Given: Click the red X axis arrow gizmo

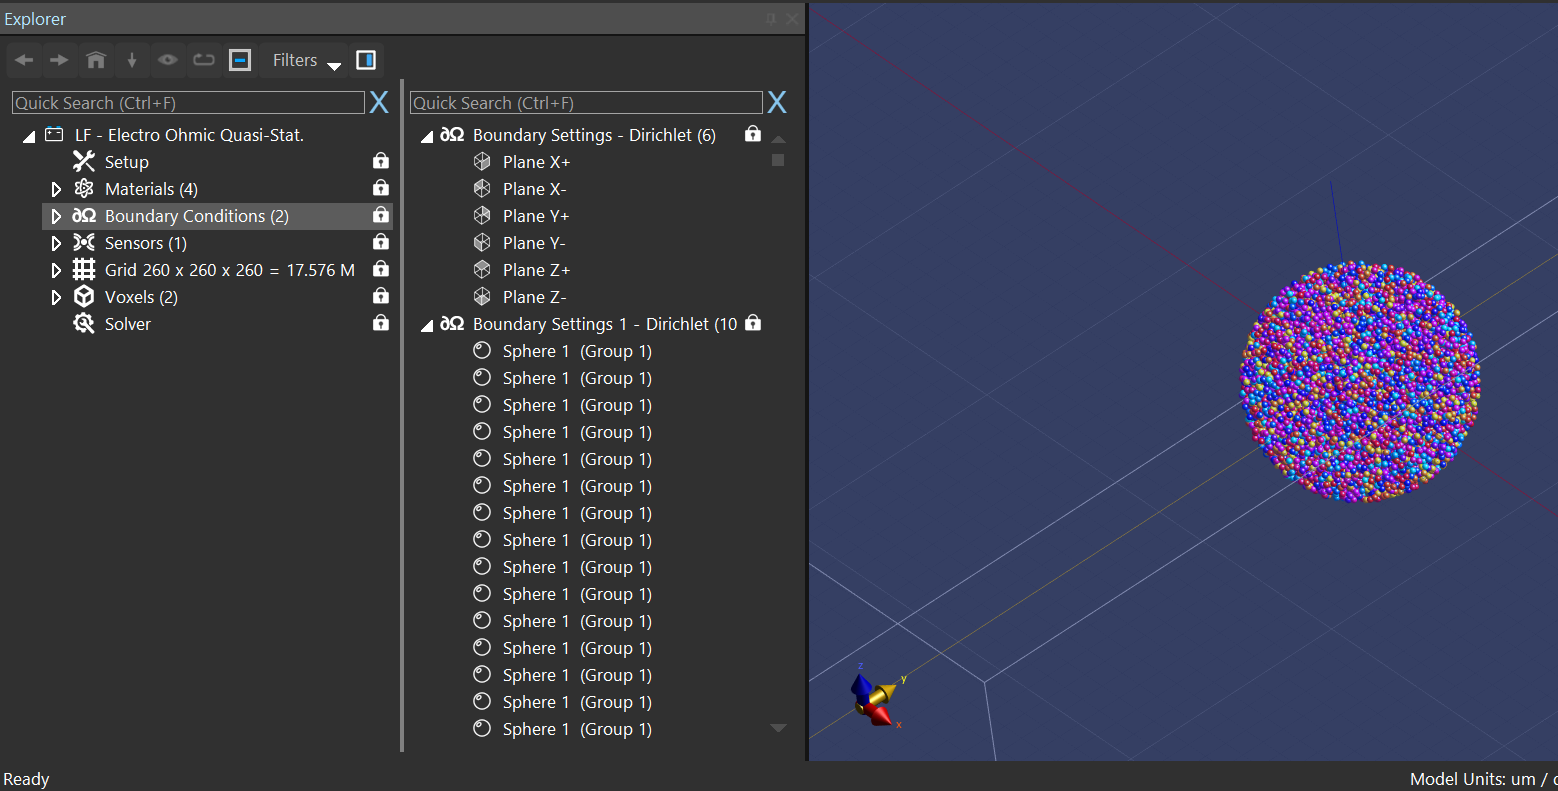Looking at the screenshot, I should click(x=880, y=715).
